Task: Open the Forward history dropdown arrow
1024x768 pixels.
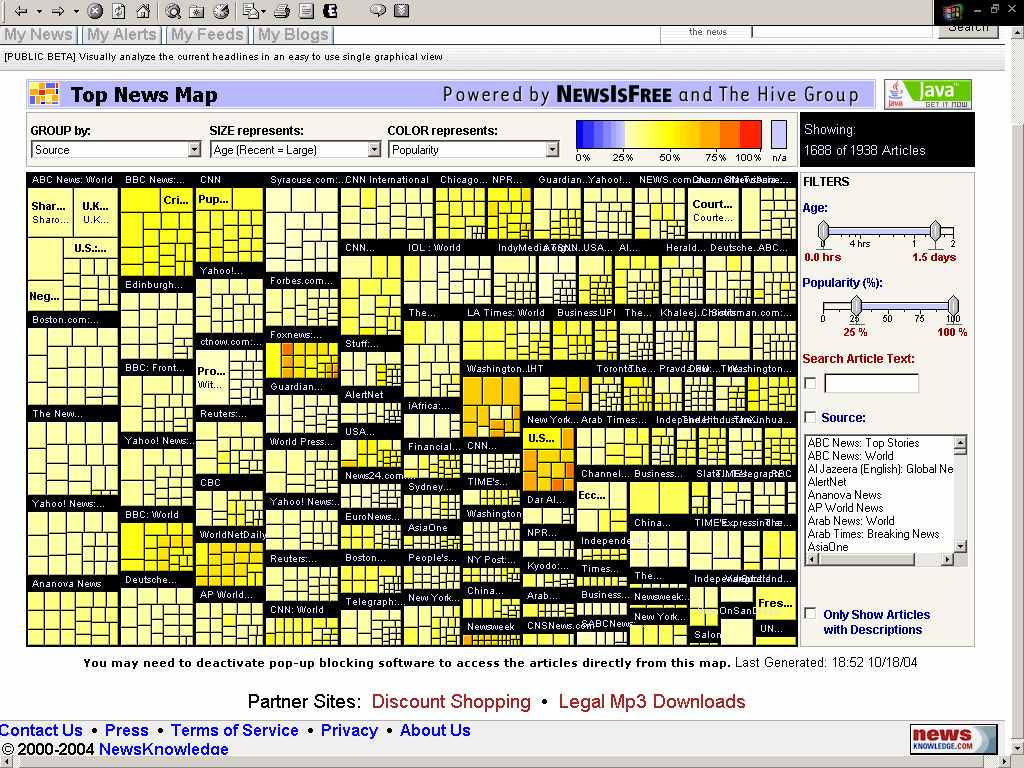Action: 76,11
